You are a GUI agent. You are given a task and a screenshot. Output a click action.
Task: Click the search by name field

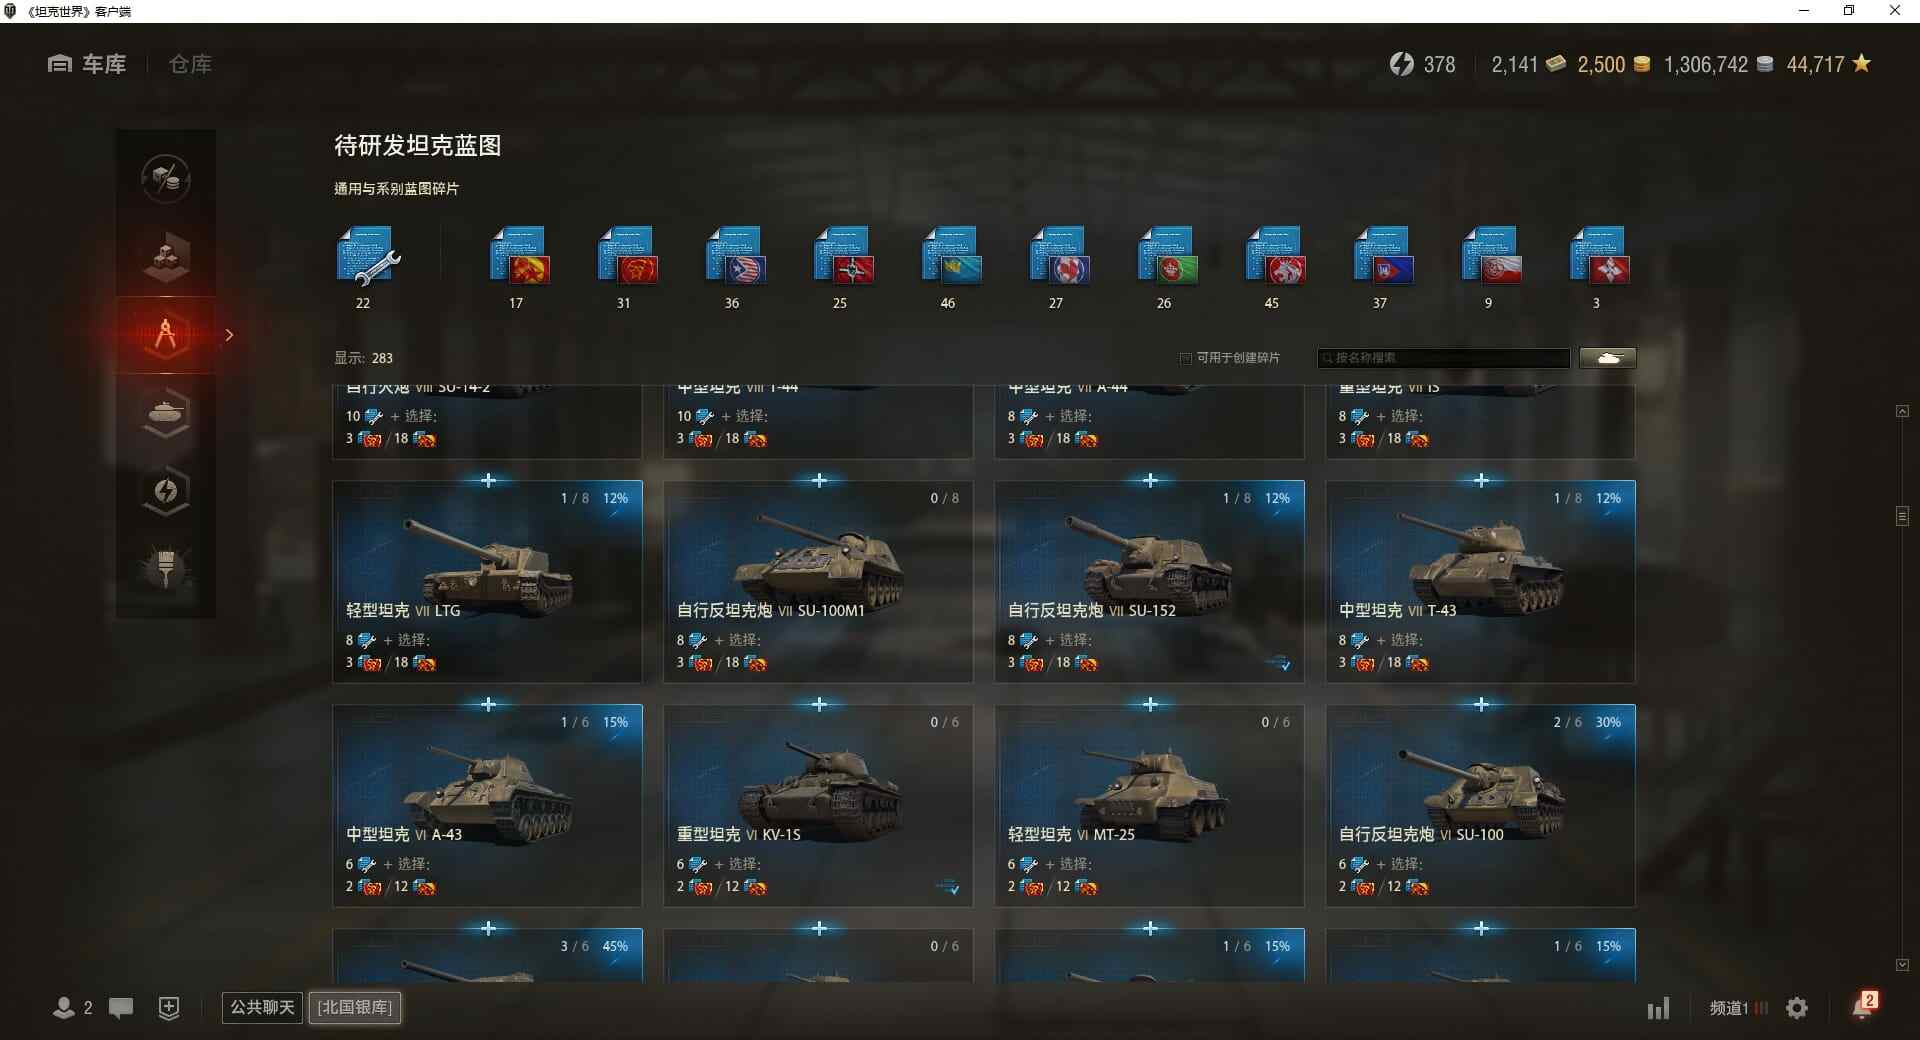pyautogui.click(x=1444, y=358)
